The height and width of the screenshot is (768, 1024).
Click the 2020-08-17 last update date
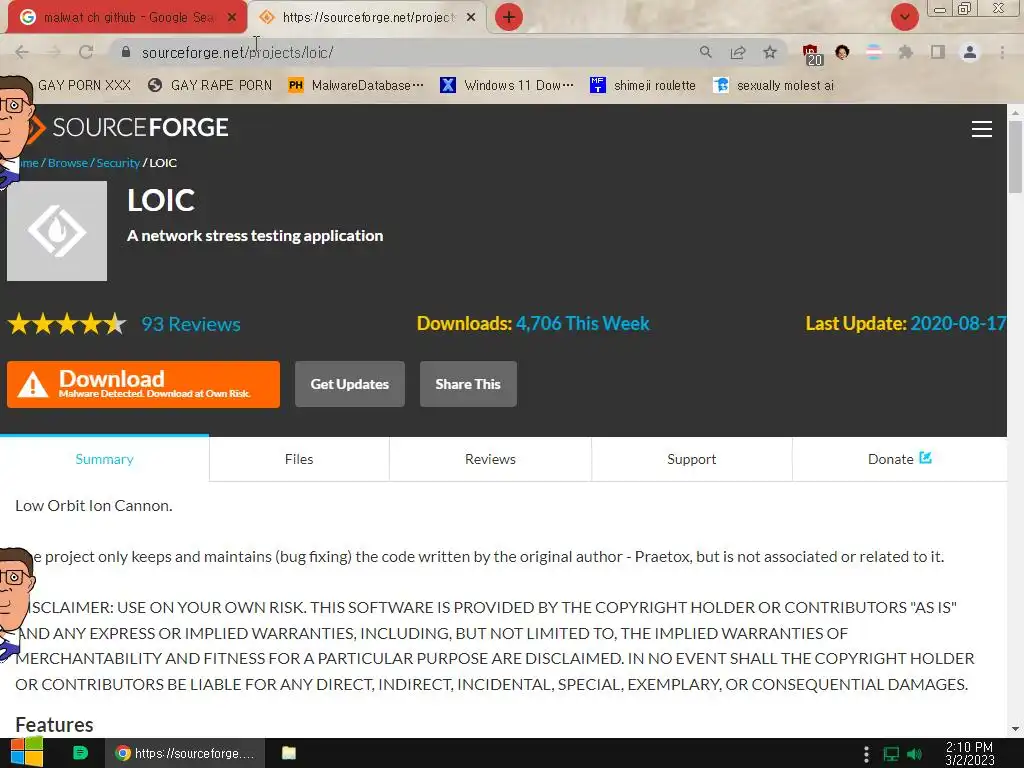[958, 323]
